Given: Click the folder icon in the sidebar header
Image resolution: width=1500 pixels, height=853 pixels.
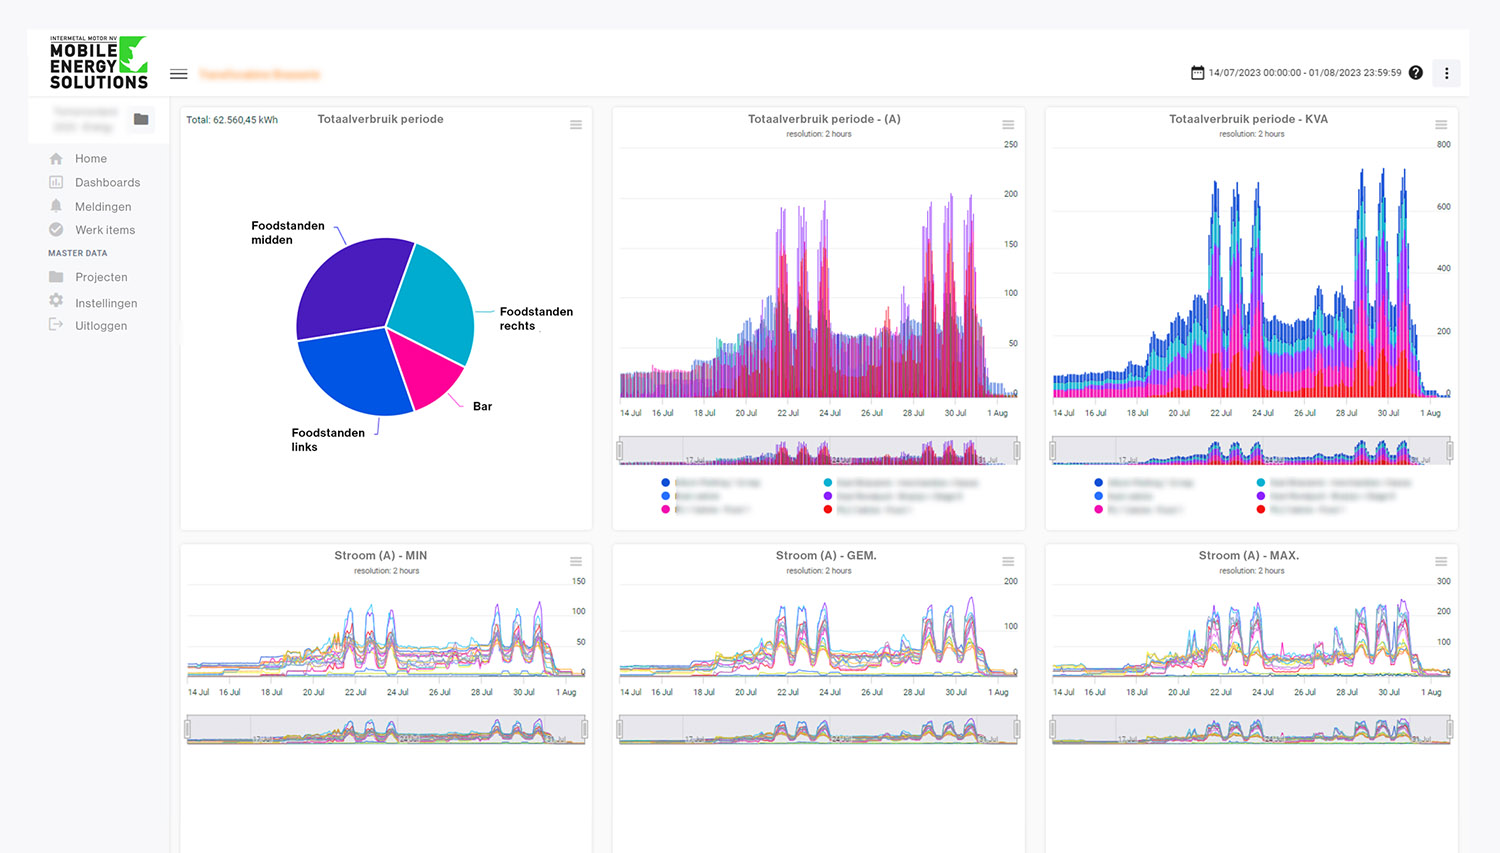Looking at the screenshot, I should coord(141,119).
